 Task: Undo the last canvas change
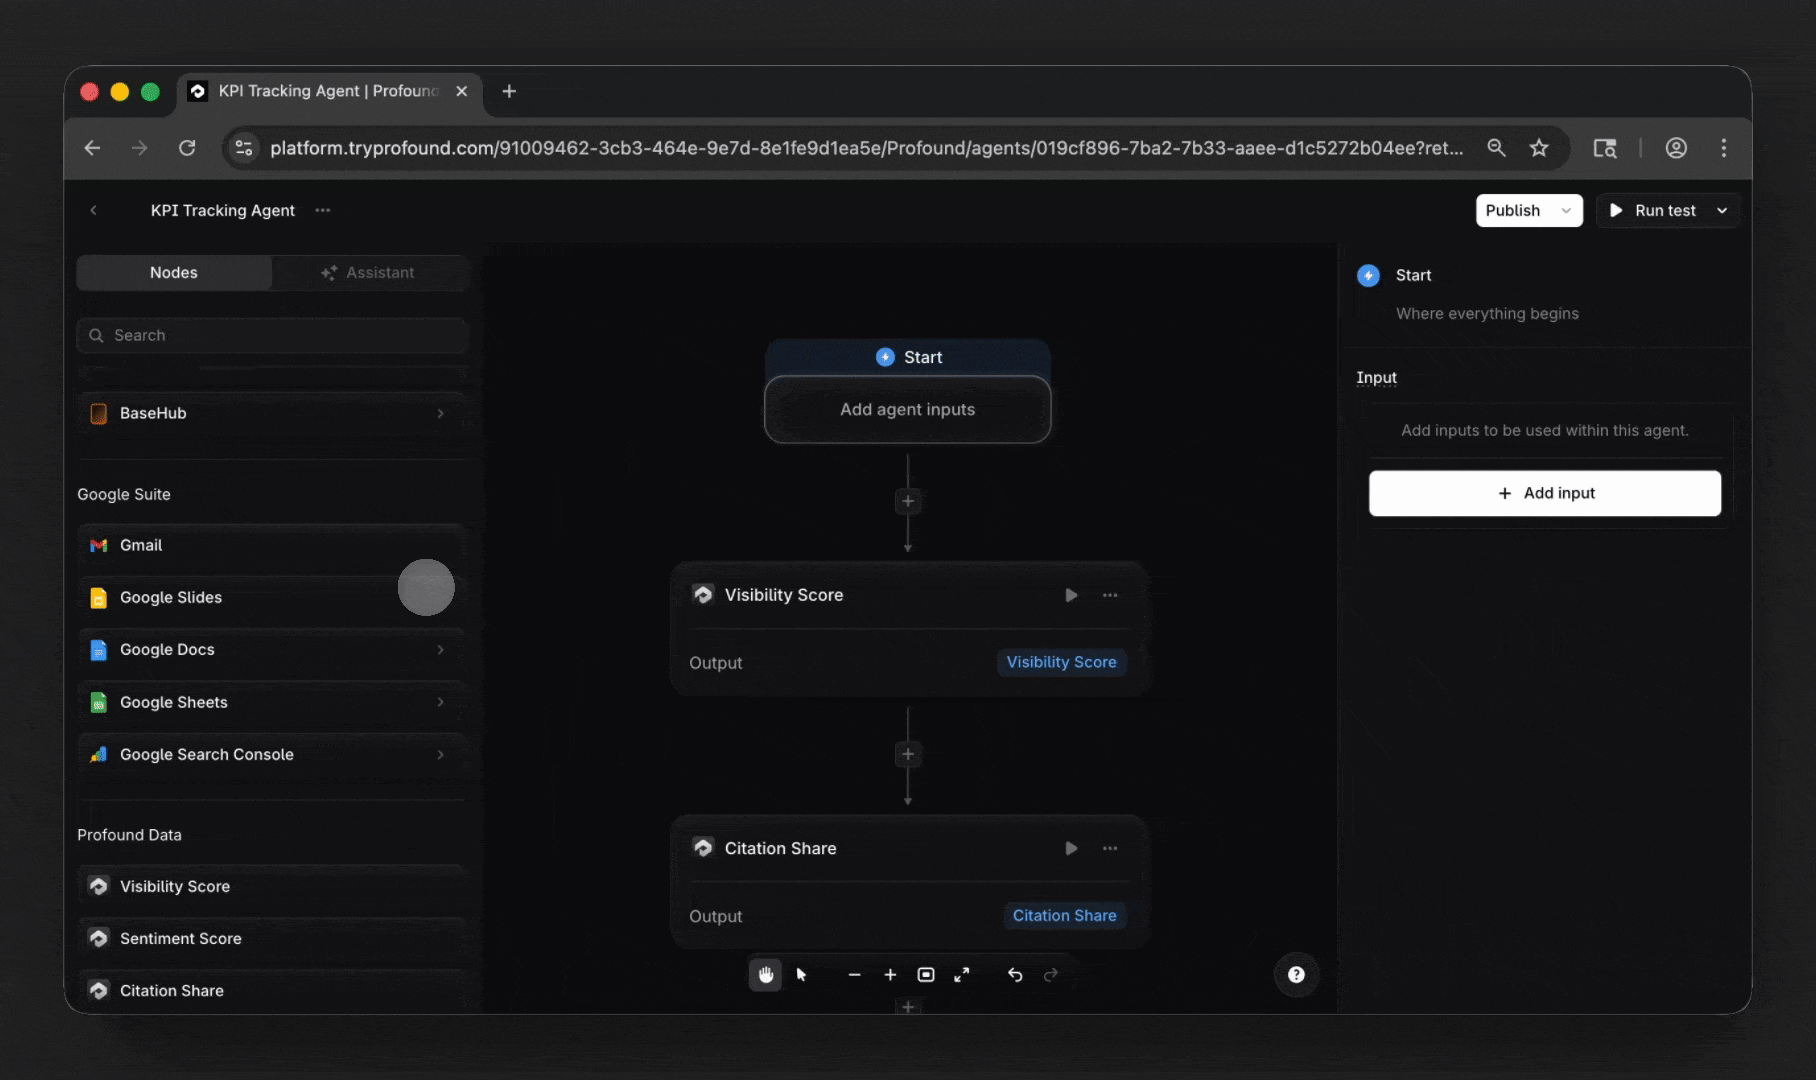pos(1015,975)
